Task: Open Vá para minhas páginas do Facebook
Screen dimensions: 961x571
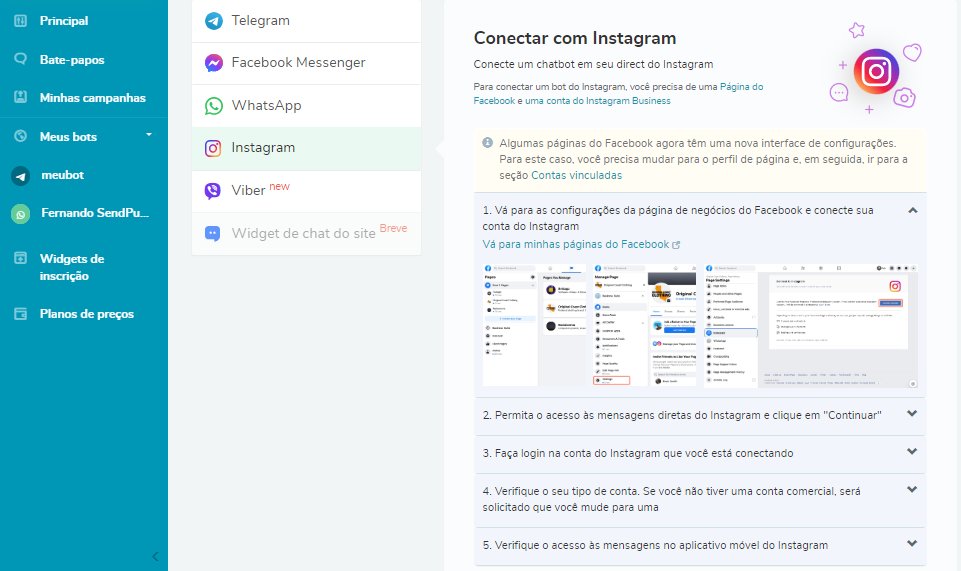Action: (575, 244)
